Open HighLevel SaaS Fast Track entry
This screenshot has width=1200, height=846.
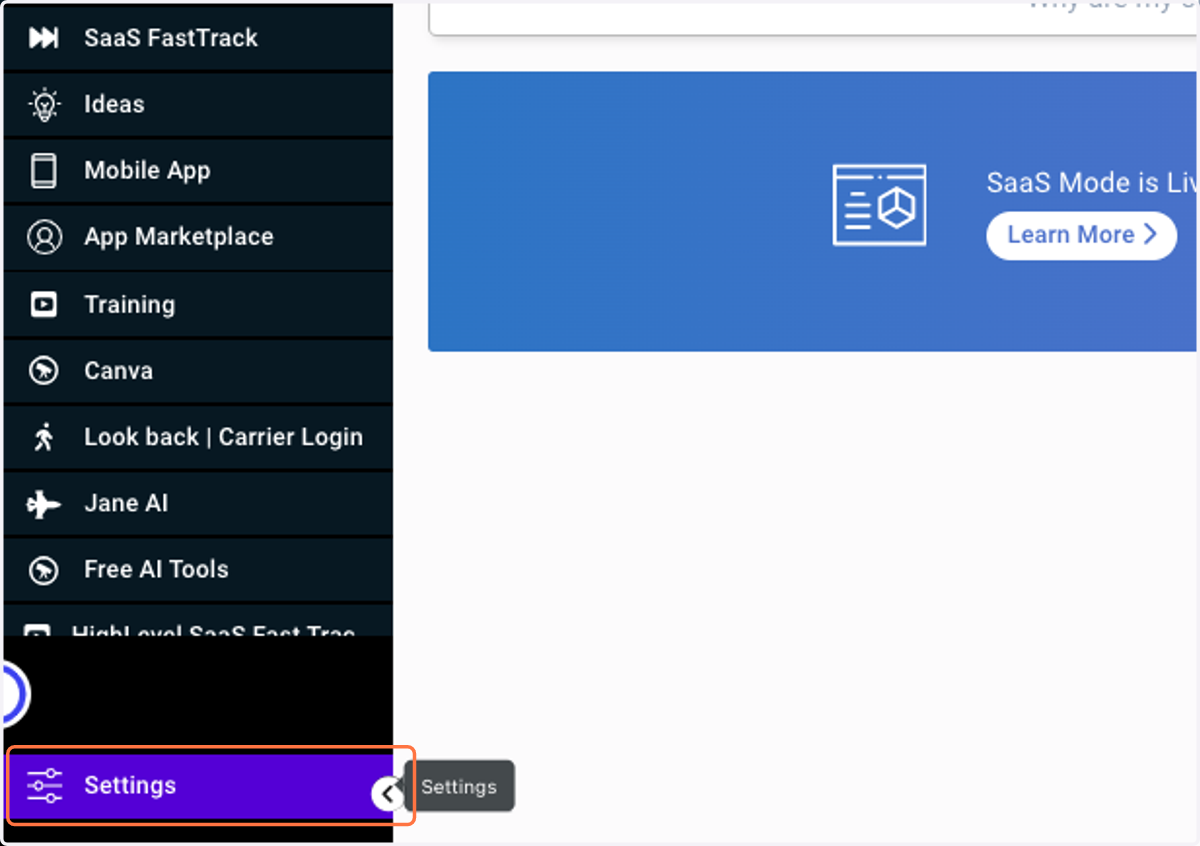click(198, 621)
